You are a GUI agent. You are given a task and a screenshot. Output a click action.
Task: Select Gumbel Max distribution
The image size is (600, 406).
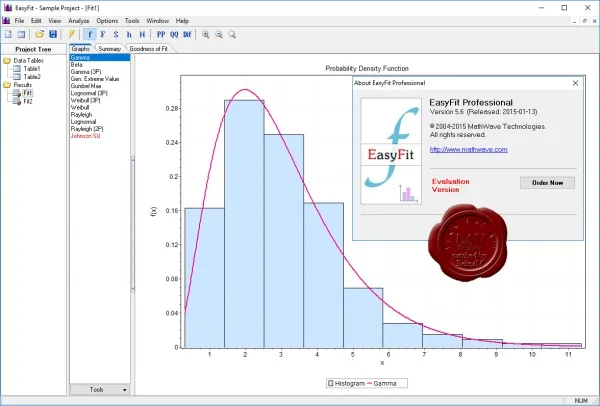pyautogui.click(x=100, y=86)
